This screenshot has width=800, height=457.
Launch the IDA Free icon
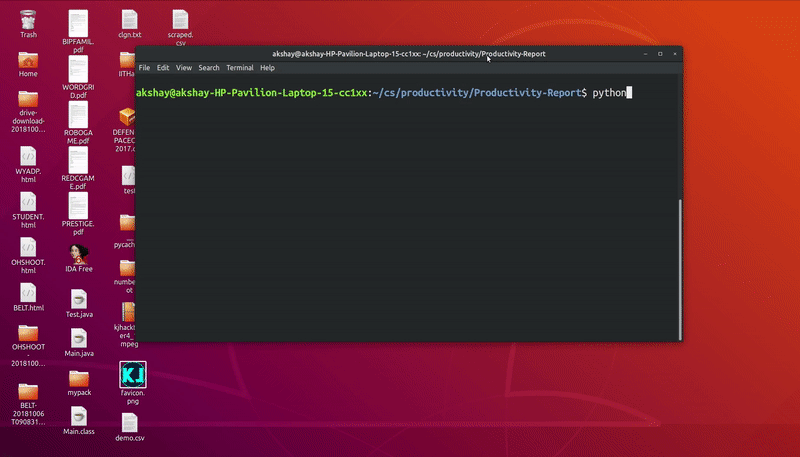(79, 254)
